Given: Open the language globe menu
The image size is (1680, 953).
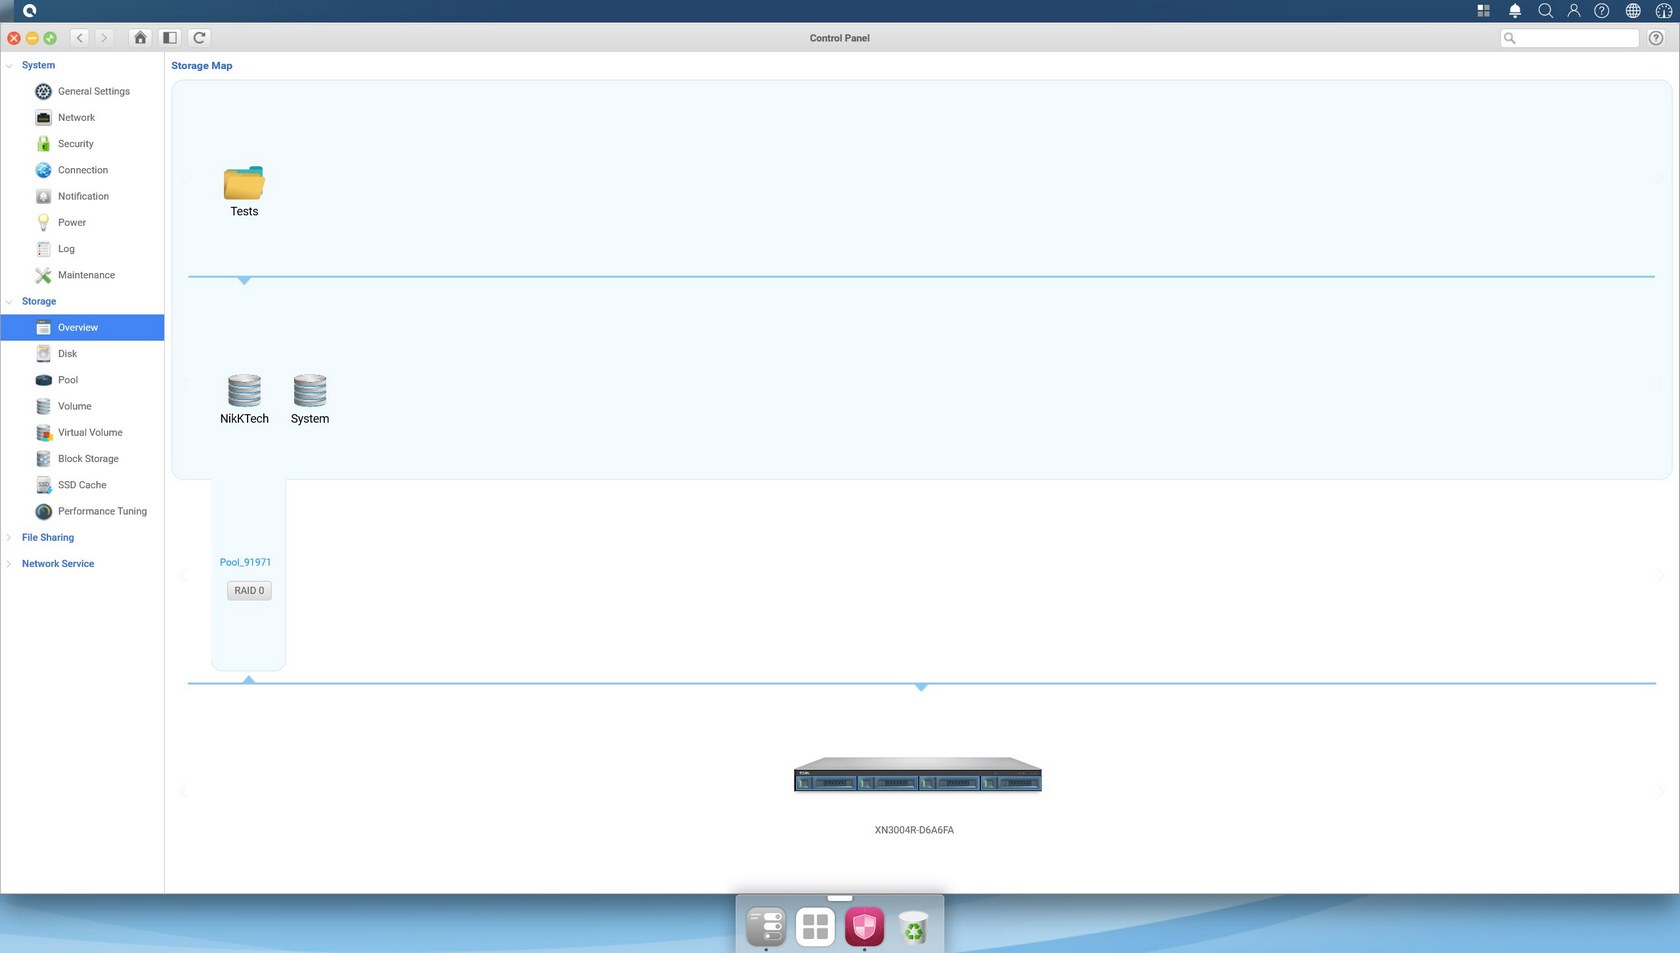Looking at the screenshot, I should (1633, 11).
